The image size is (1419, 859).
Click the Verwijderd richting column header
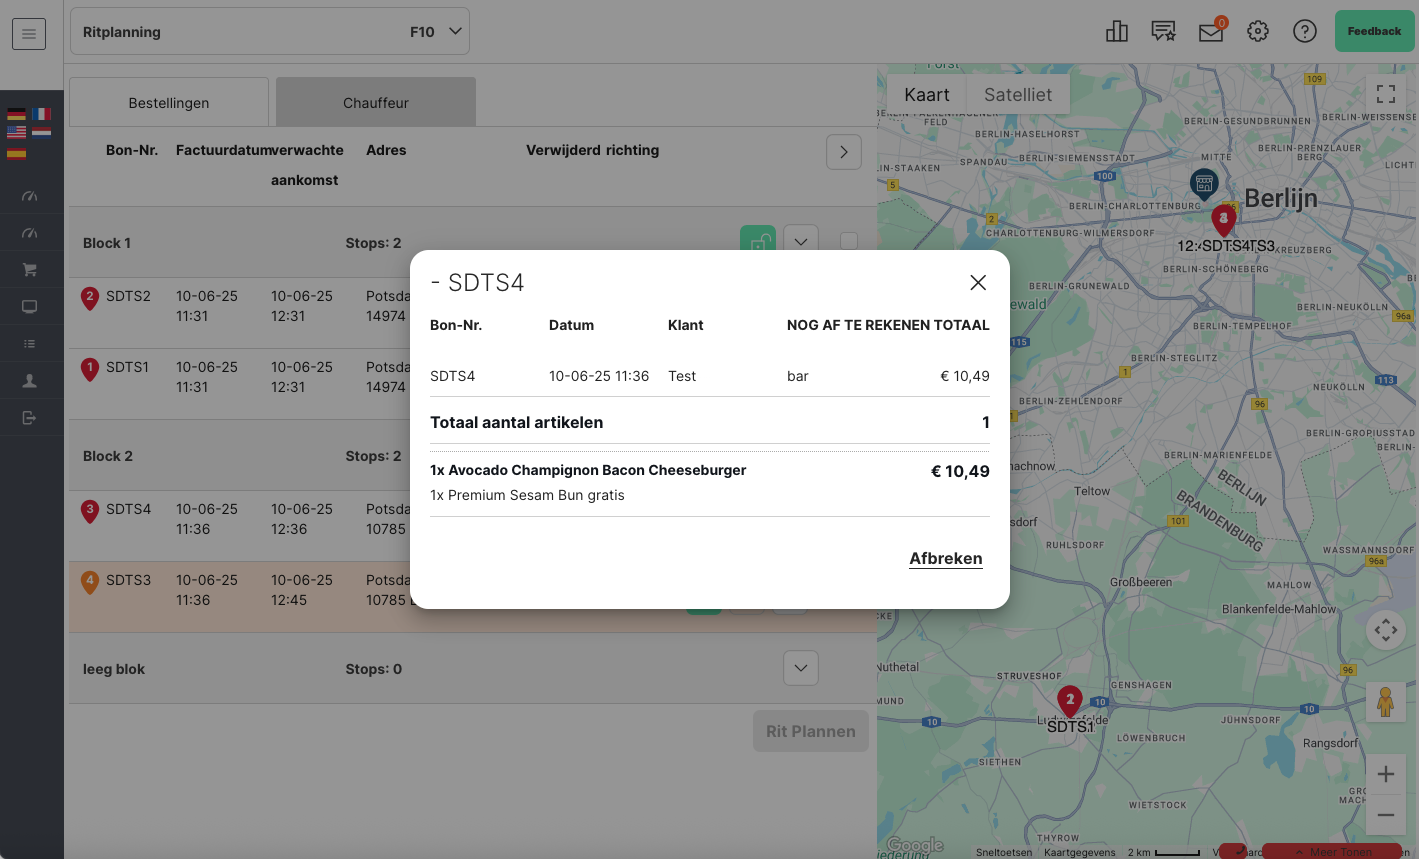tap(593, 150)
